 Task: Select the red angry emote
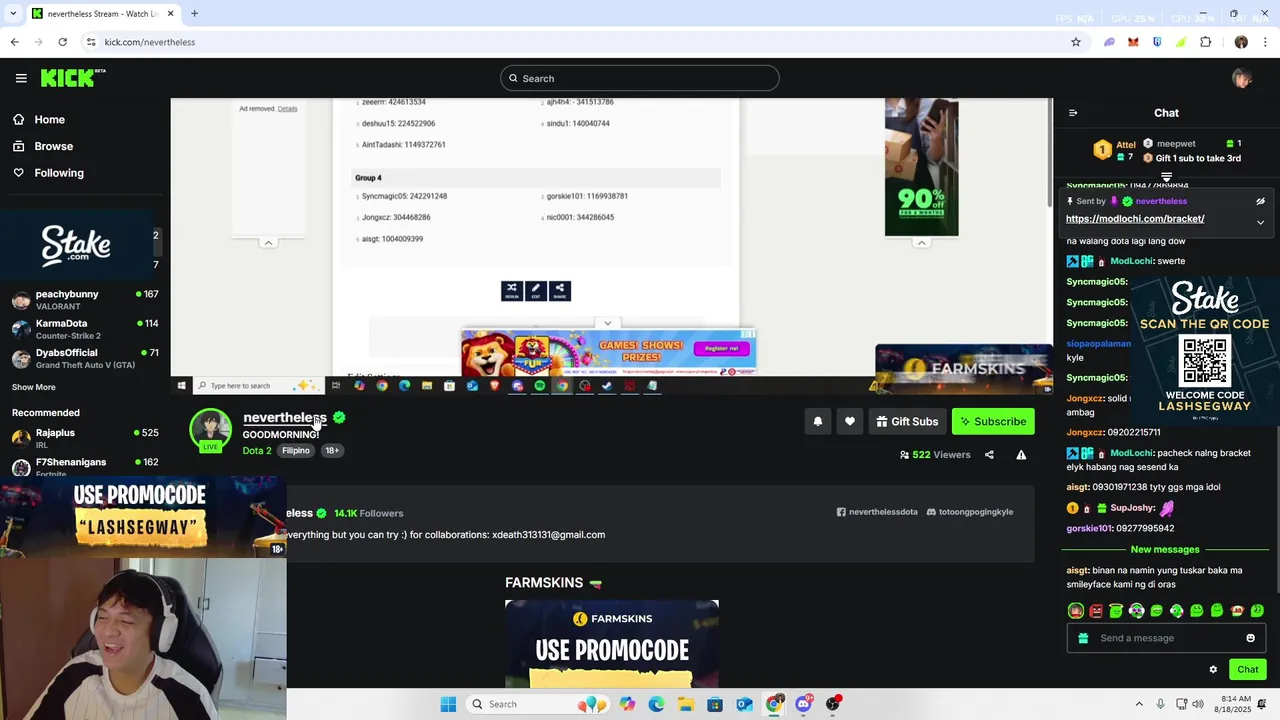(1096, 610)
